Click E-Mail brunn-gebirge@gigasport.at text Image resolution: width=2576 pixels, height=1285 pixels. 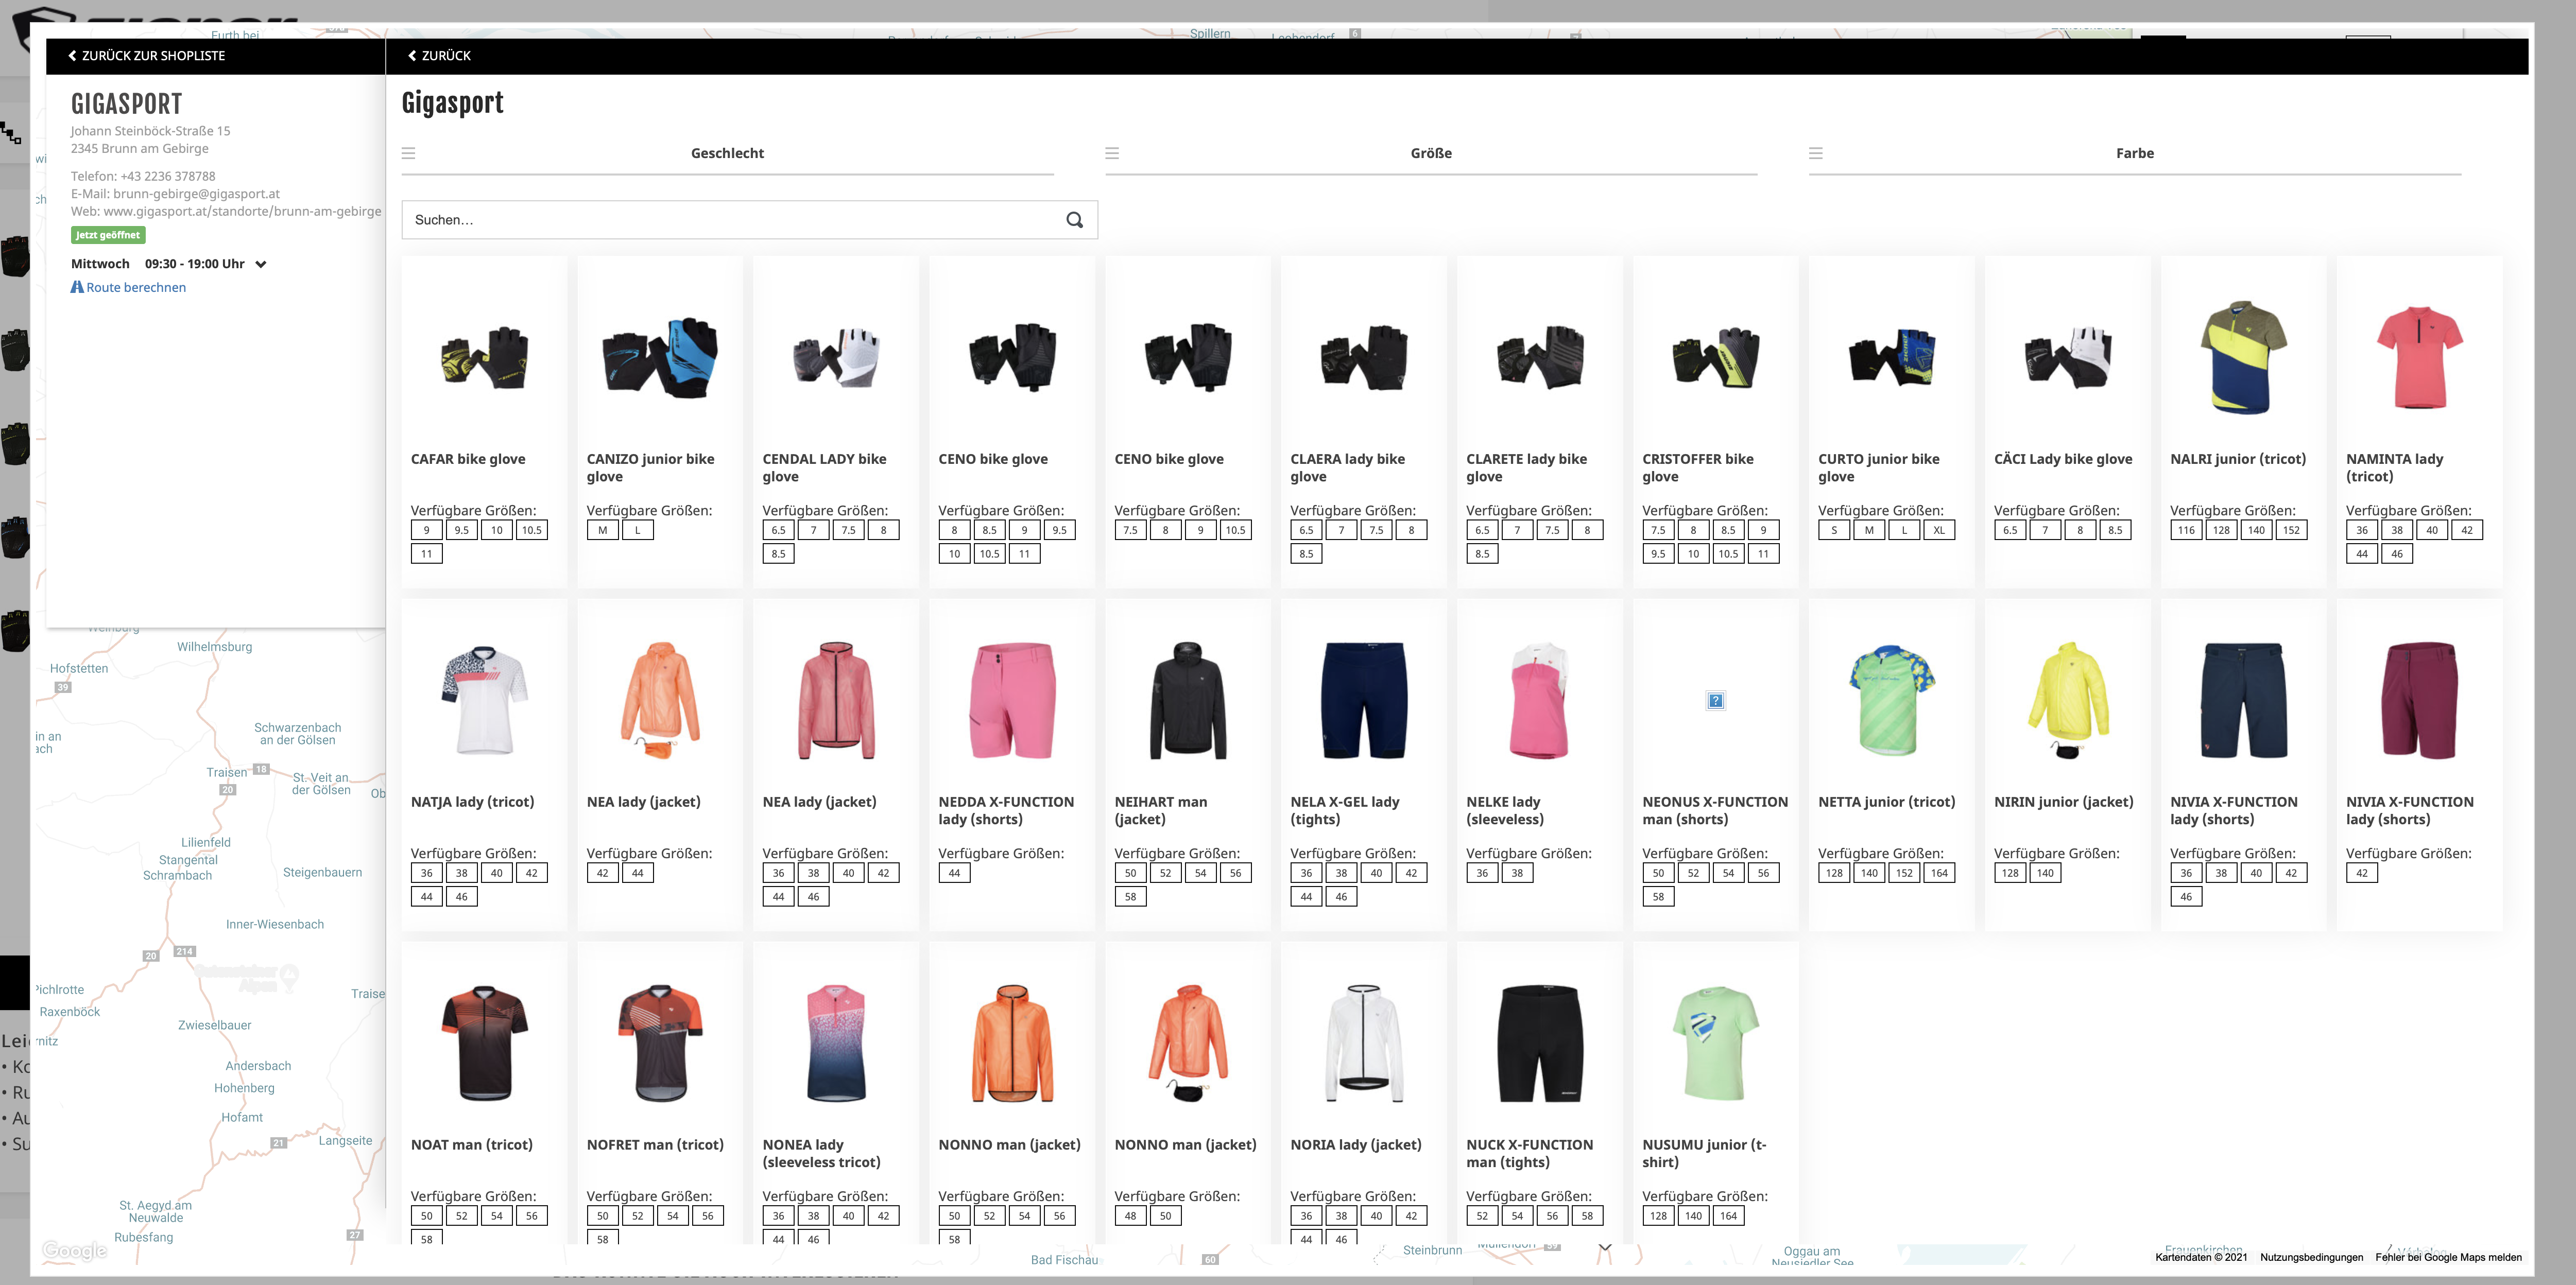[x=175, y=194]
